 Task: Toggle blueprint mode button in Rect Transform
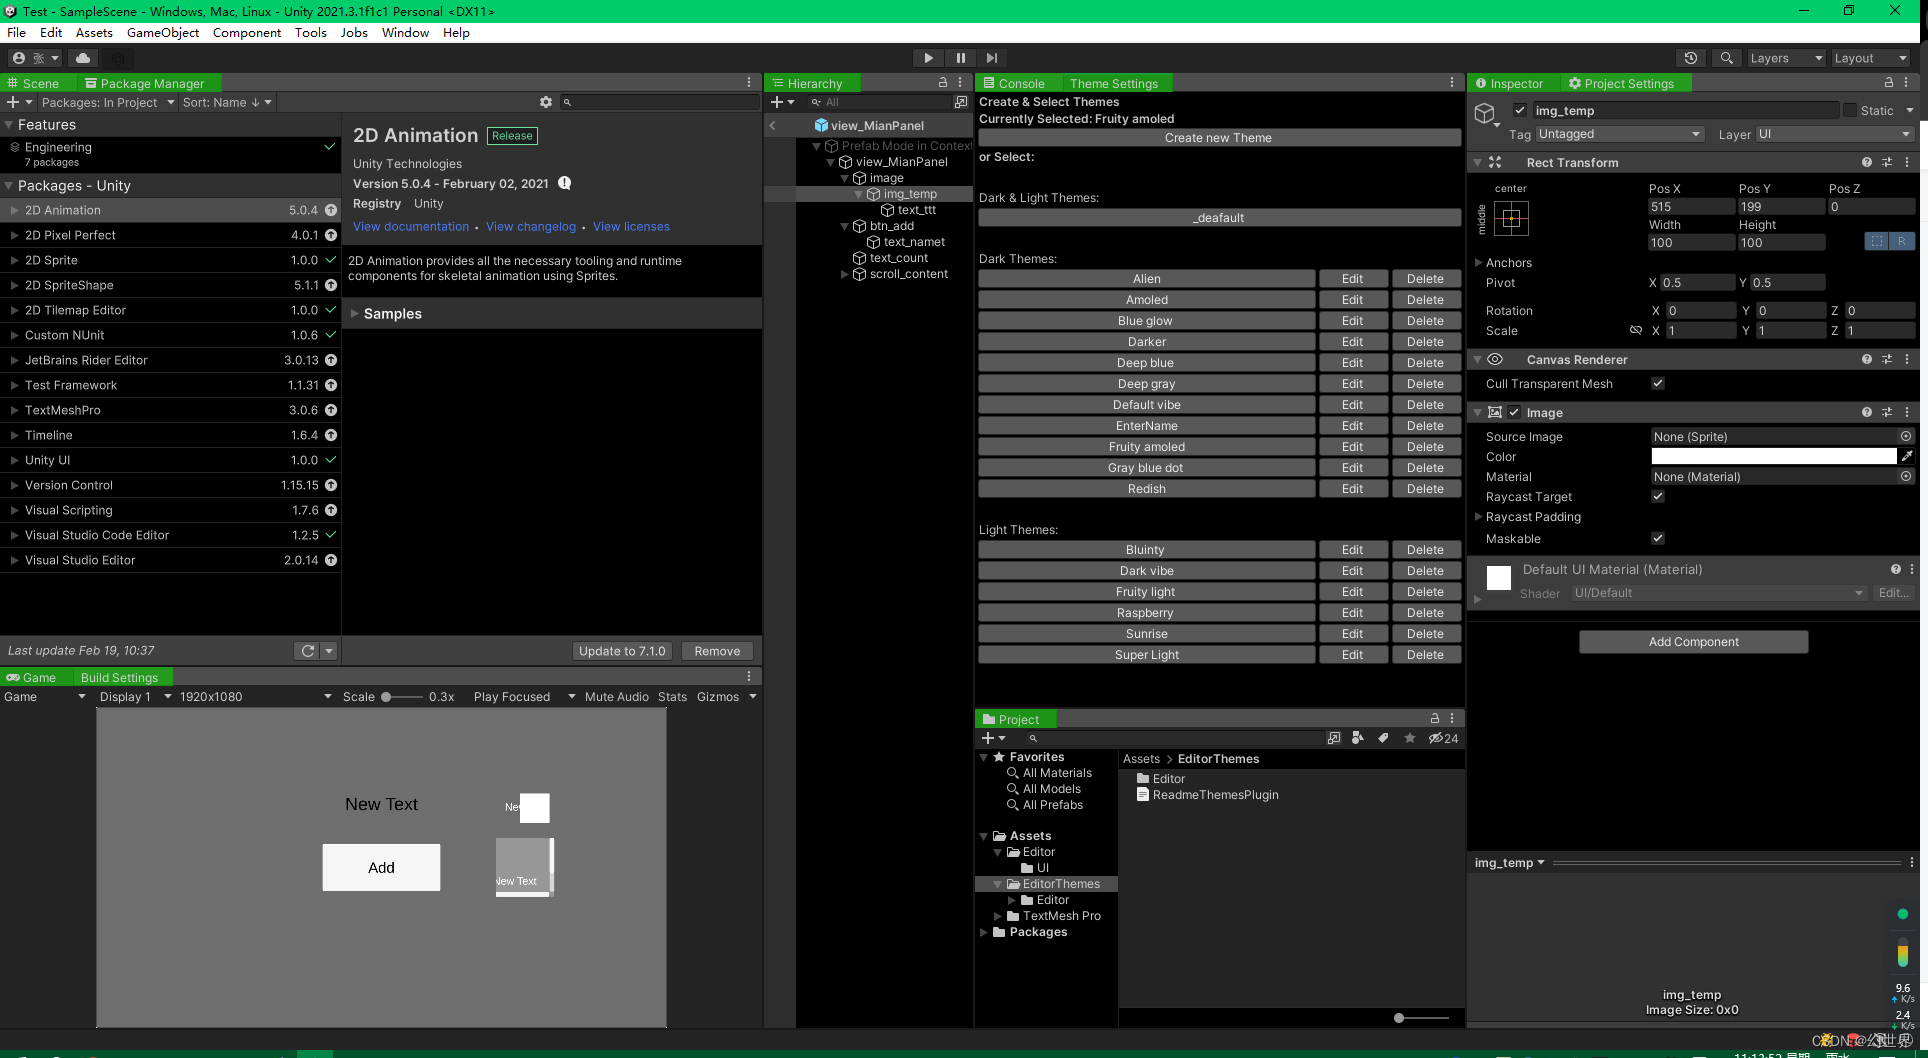click(x=1877, y=241)
